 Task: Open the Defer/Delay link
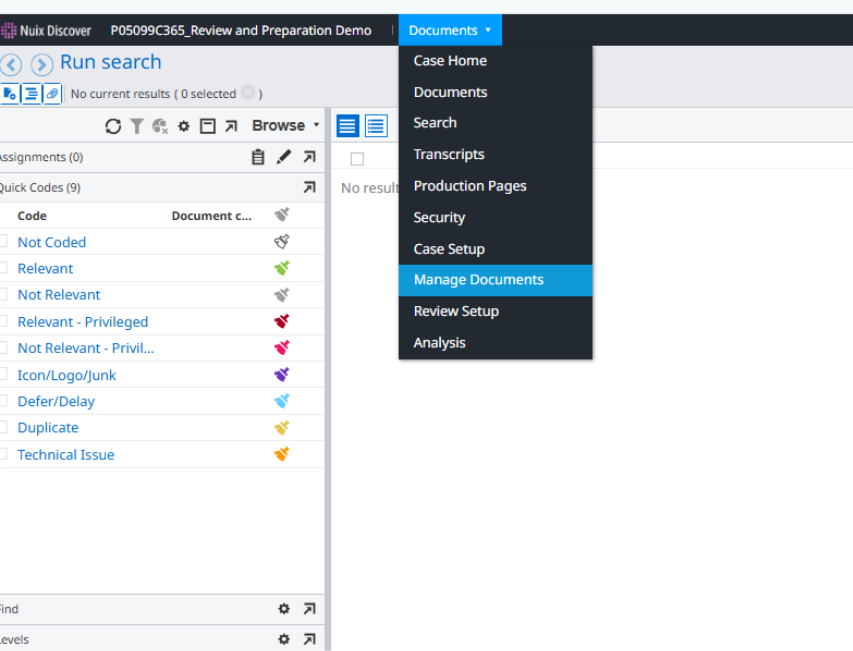(x=56, y=401)
